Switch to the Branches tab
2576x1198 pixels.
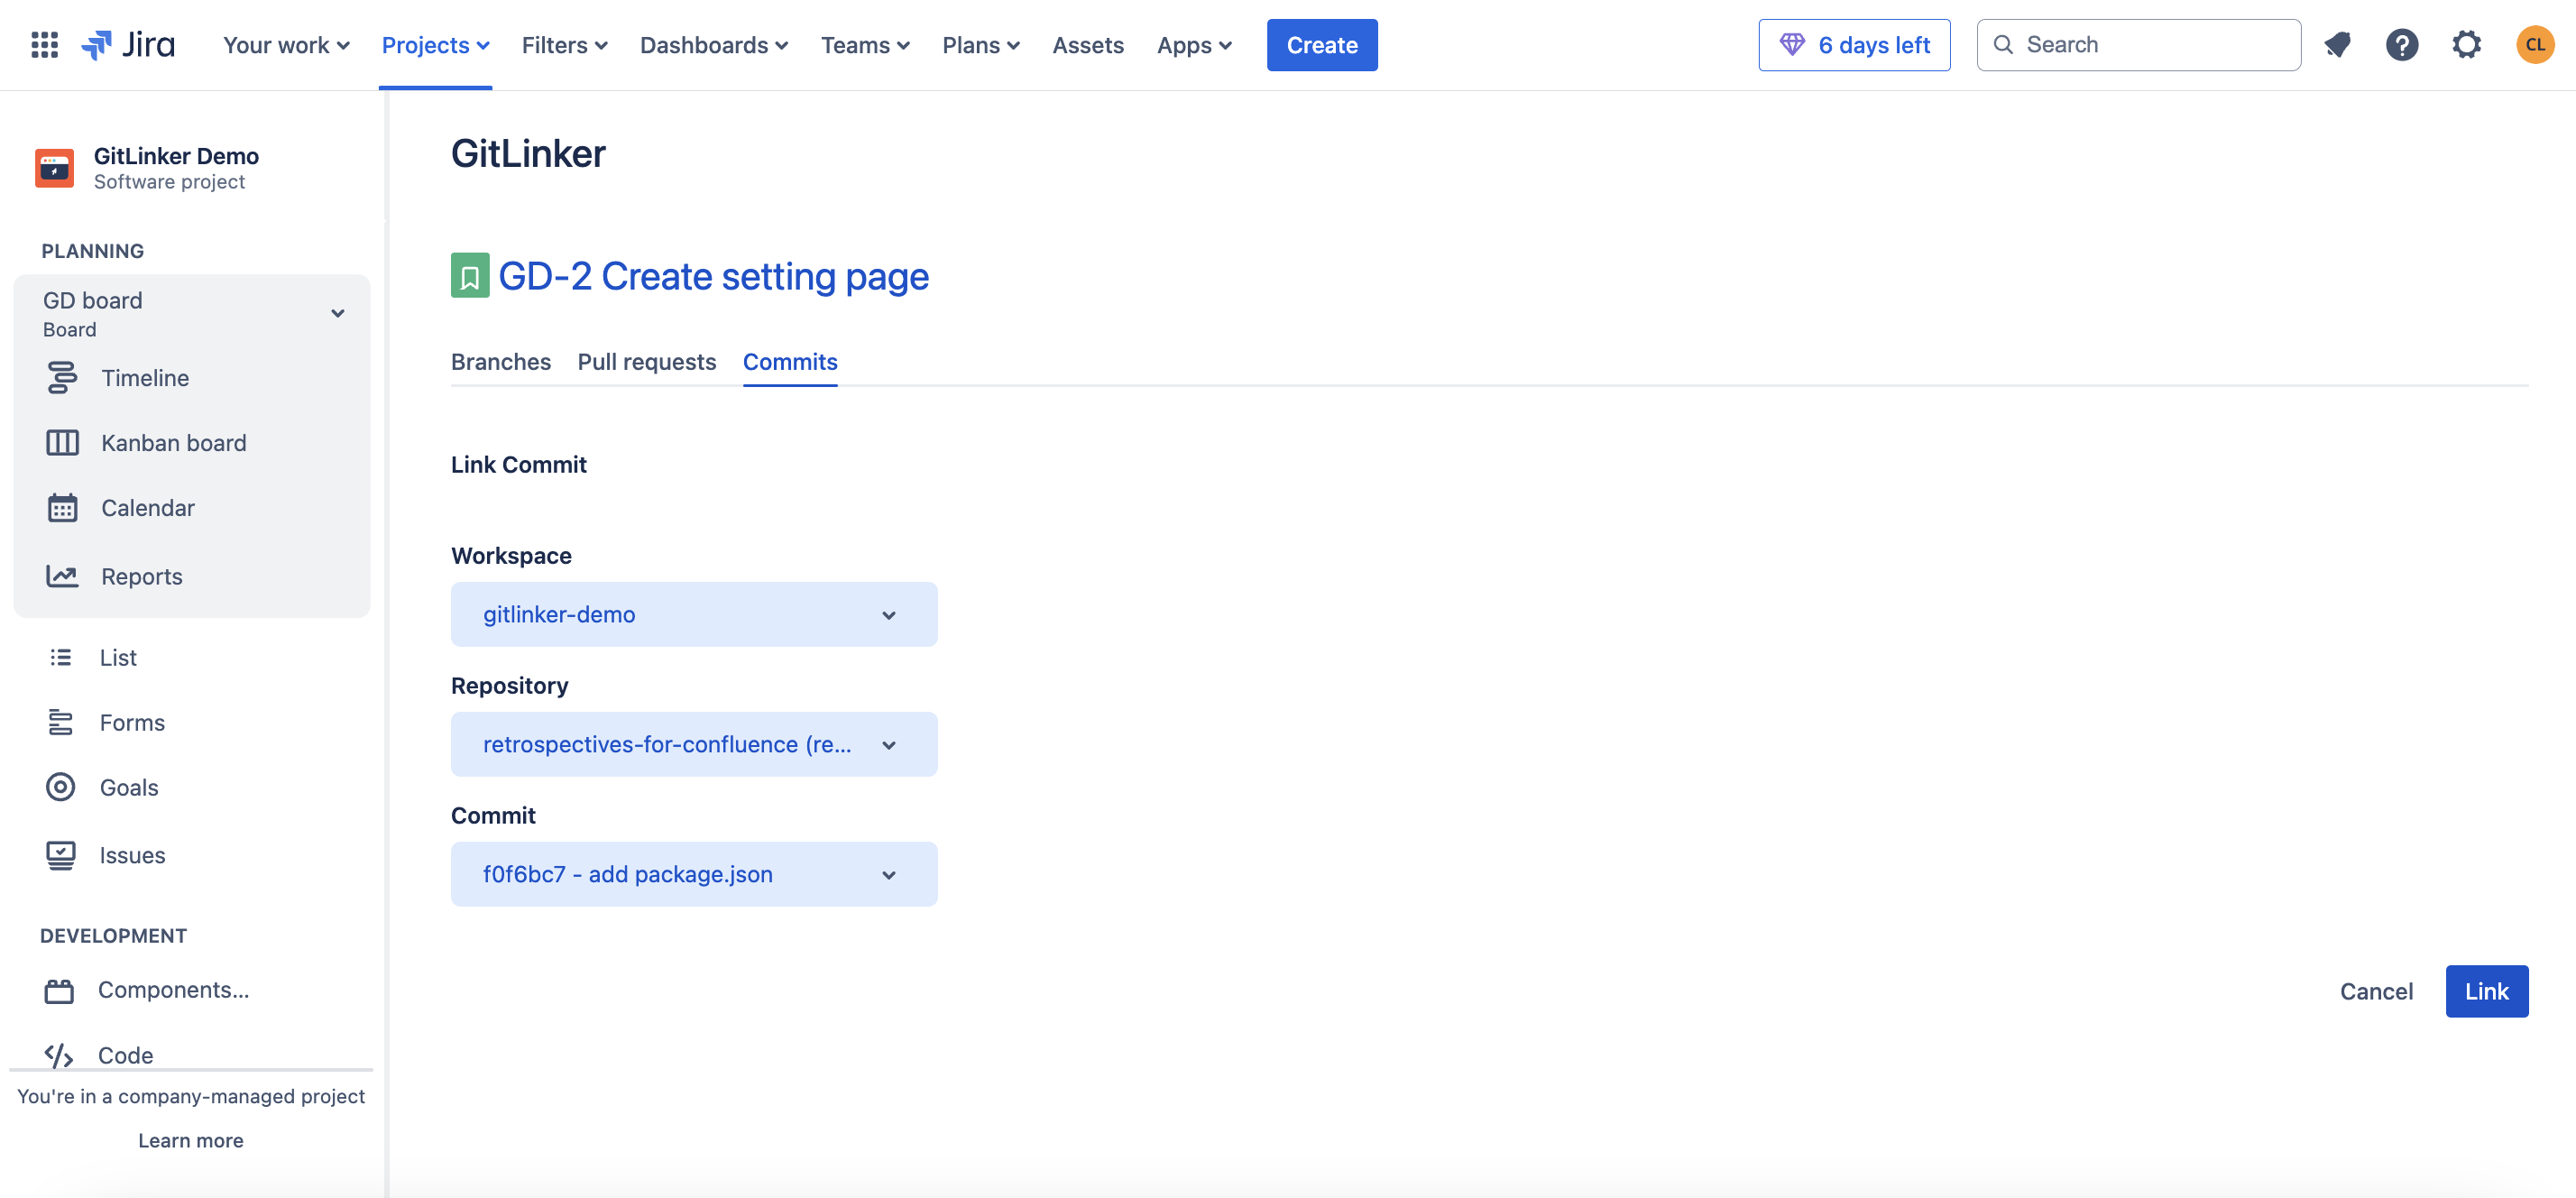pyautogui.click(x=501, y=362)
